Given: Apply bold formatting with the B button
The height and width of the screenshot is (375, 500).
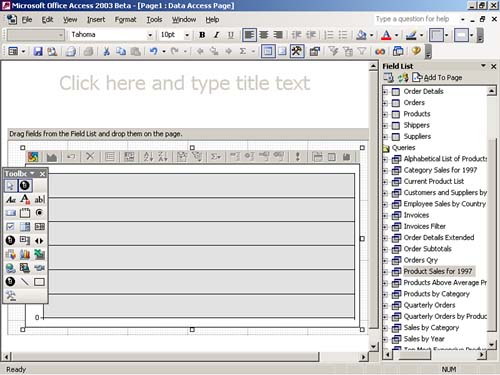Looking at the screenshot, I should [202, 35].
